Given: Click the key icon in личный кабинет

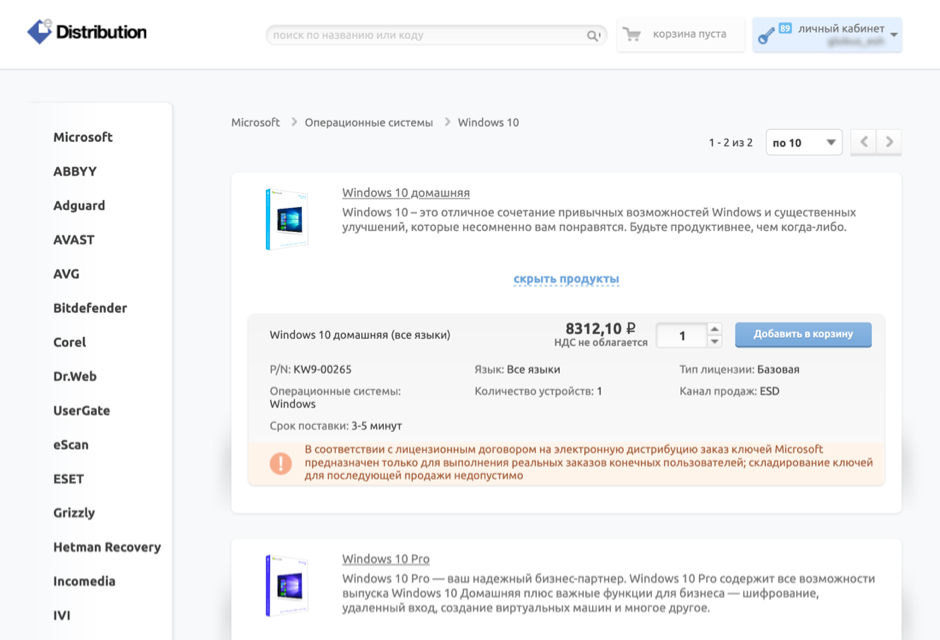Looking at the screenshot, I should point(766,37).
